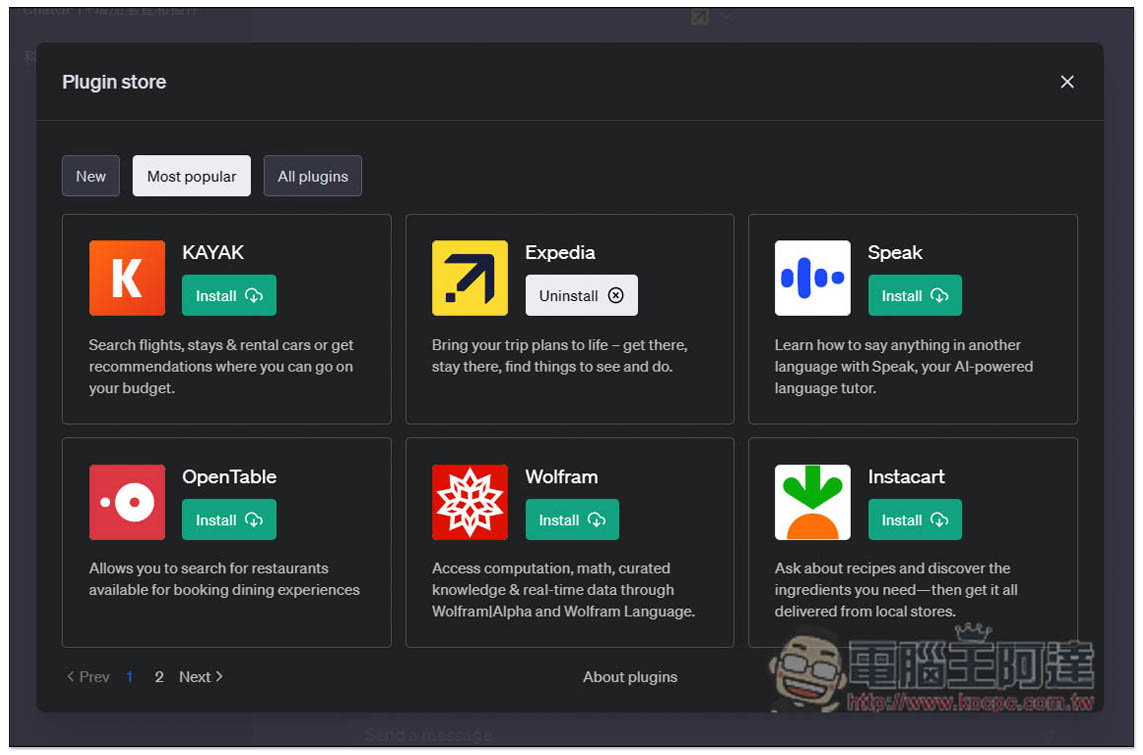Open the About plugins link

click(x=630, y=677)
